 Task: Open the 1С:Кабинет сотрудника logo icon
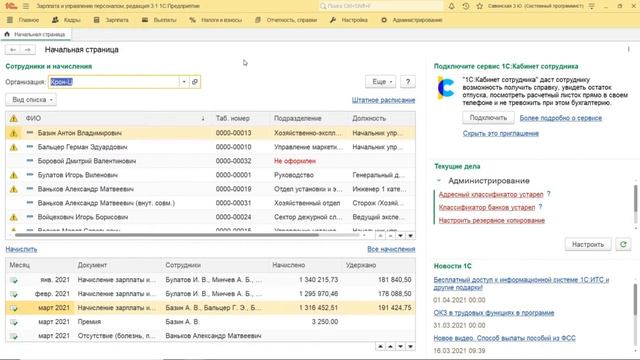click(x=445, y=88)
